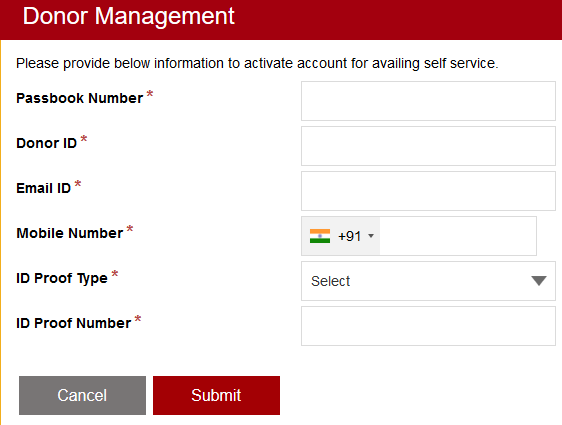Click the Passbook Number label
The height and width of the screenshot is (425, 562).
tap(80, 98)
